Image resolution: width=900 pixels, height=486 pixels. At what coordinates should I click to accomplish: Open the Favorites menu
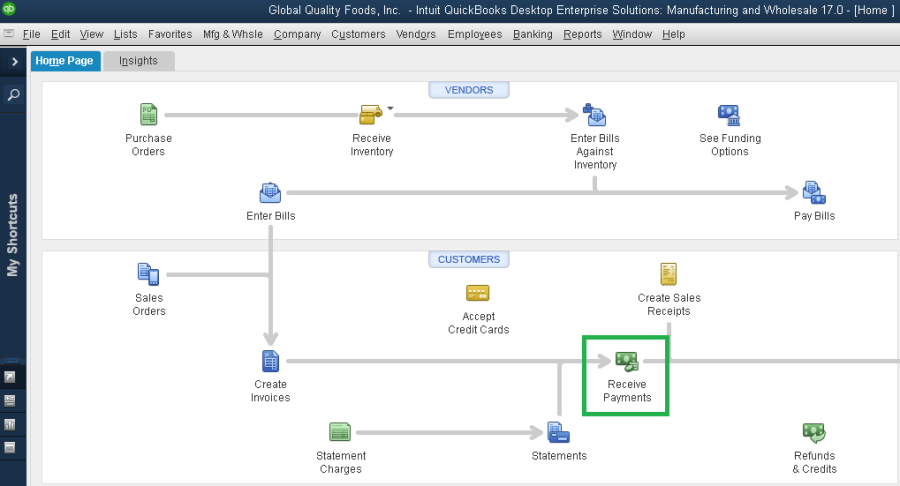coord(170,34)
